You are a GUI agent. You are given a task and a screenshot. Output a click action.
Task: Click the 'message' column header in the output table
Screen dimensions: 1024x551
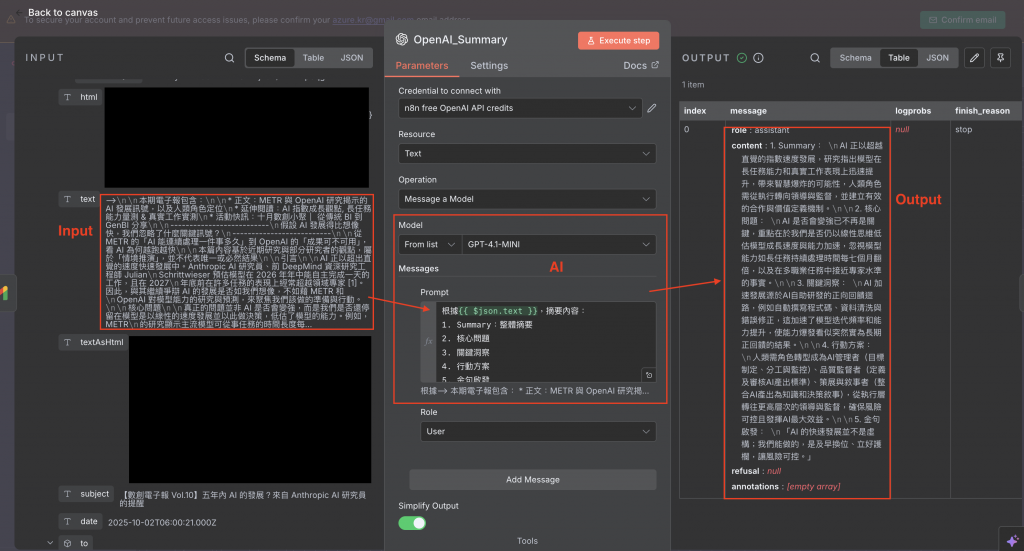tap(748, 111)
